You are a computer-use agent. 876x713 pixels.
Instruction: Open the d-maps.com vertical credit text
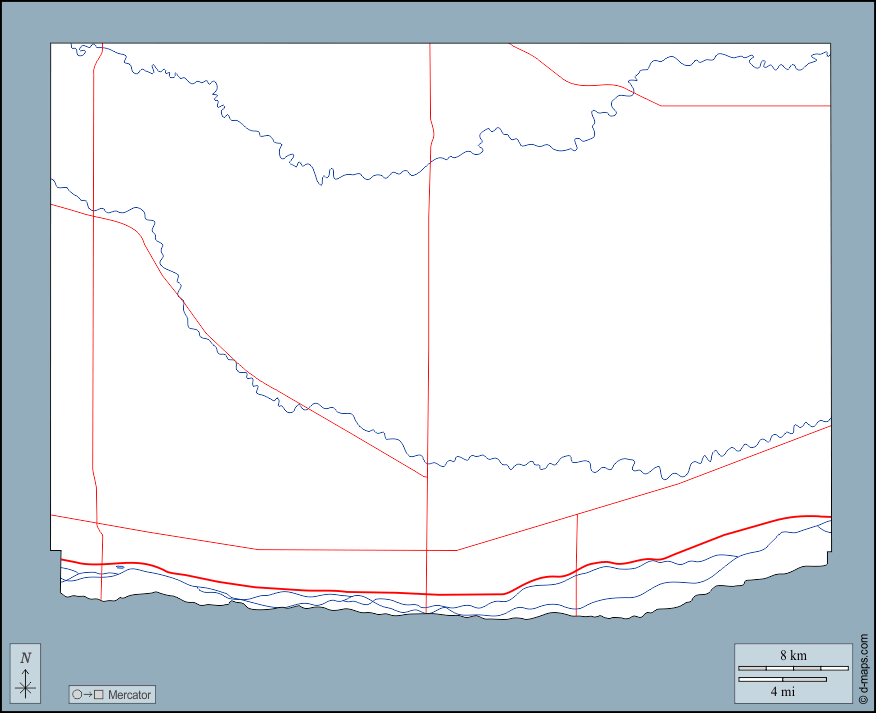[863, 658]
